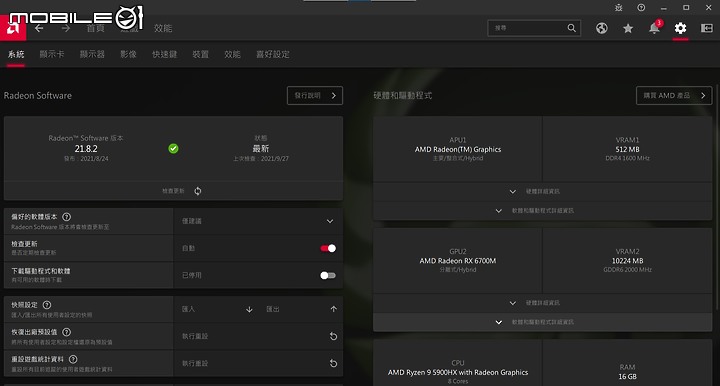720x386 pixels.
Task: Expand 硬體詳細資訊 under APU1
Action: click(x=542, y=191)
